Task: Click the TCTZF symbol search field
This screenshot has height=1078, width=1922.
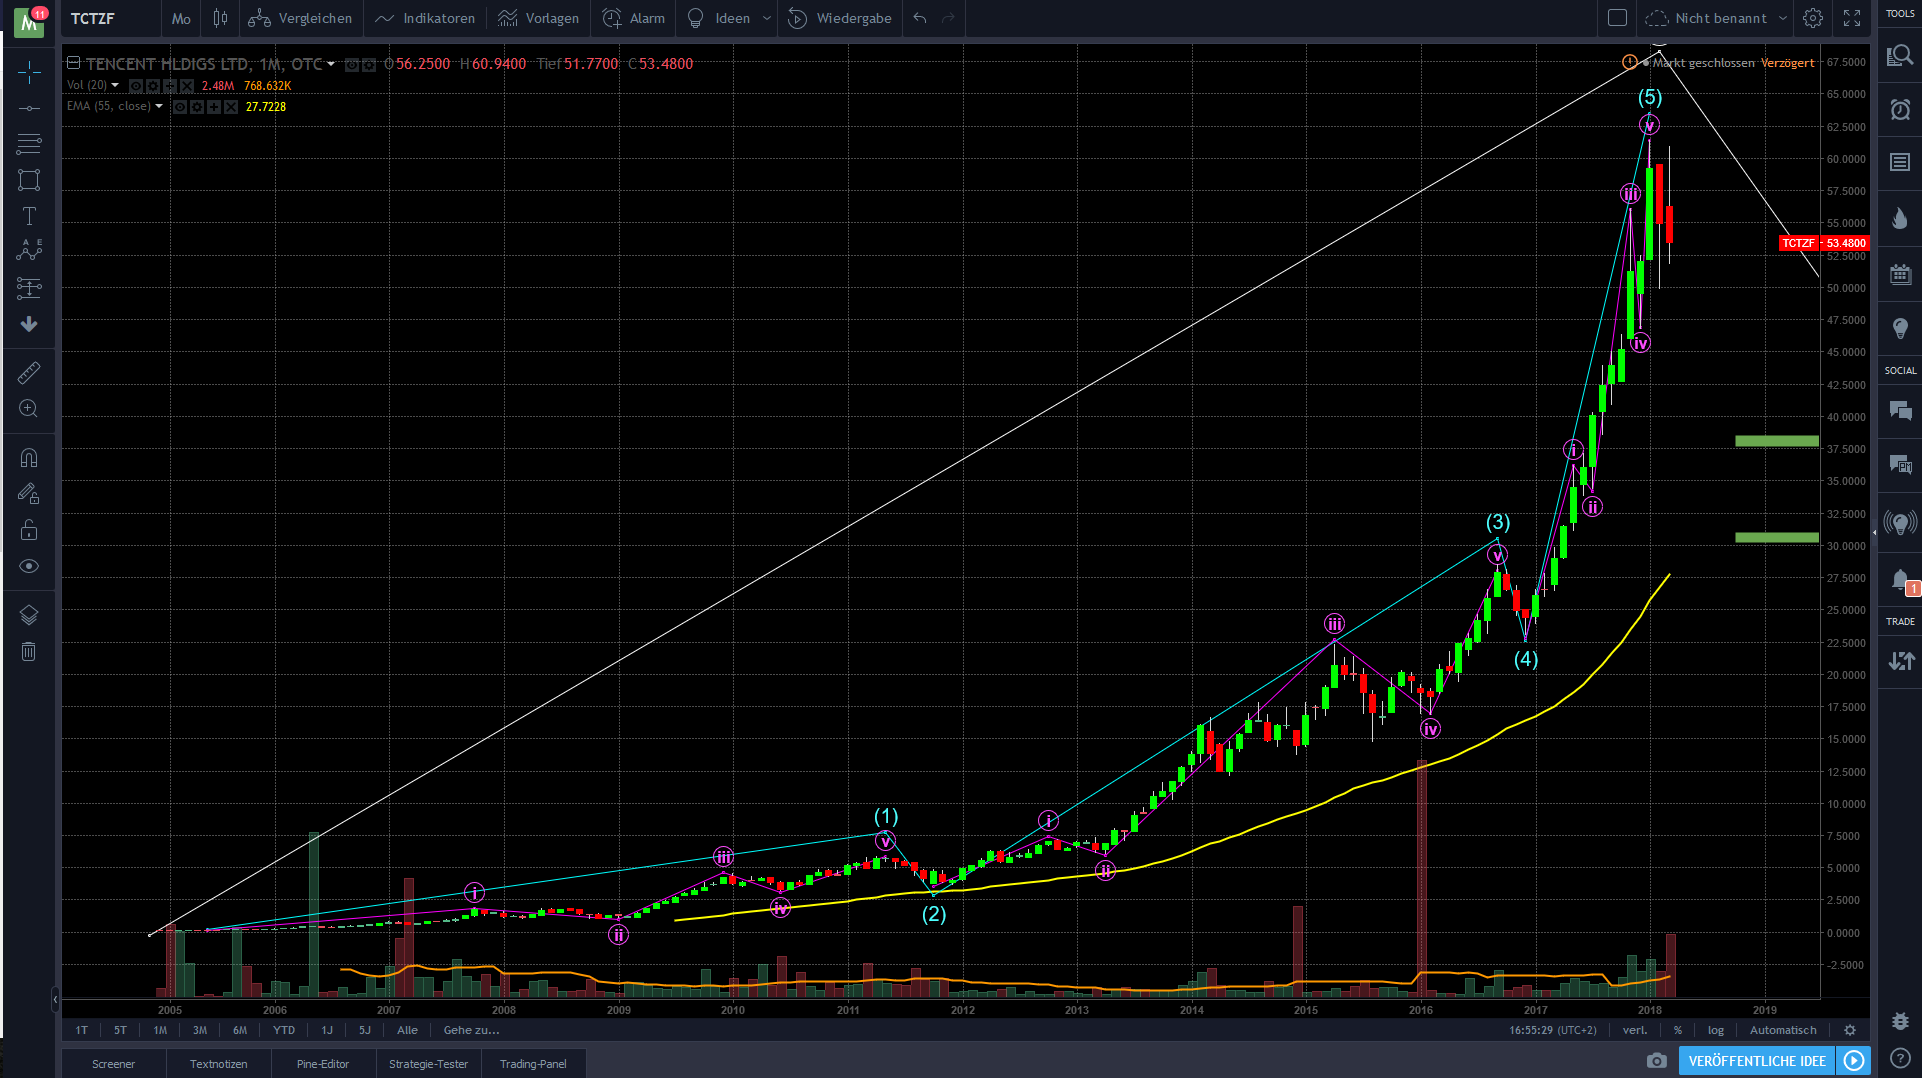Action: pyautogui.click(x=110, y=18)
